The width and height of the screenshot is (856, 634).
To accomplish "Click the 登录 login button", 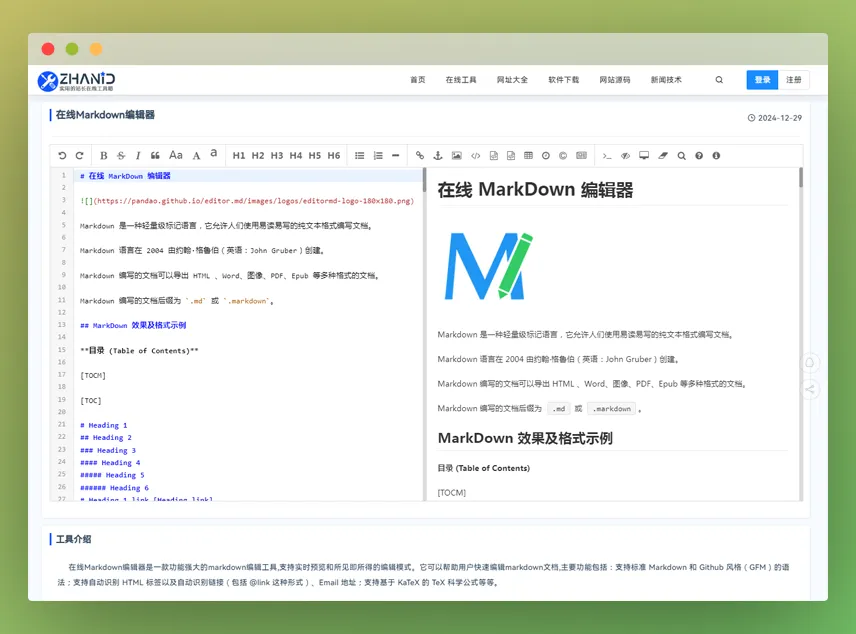I will coord(762,79).
